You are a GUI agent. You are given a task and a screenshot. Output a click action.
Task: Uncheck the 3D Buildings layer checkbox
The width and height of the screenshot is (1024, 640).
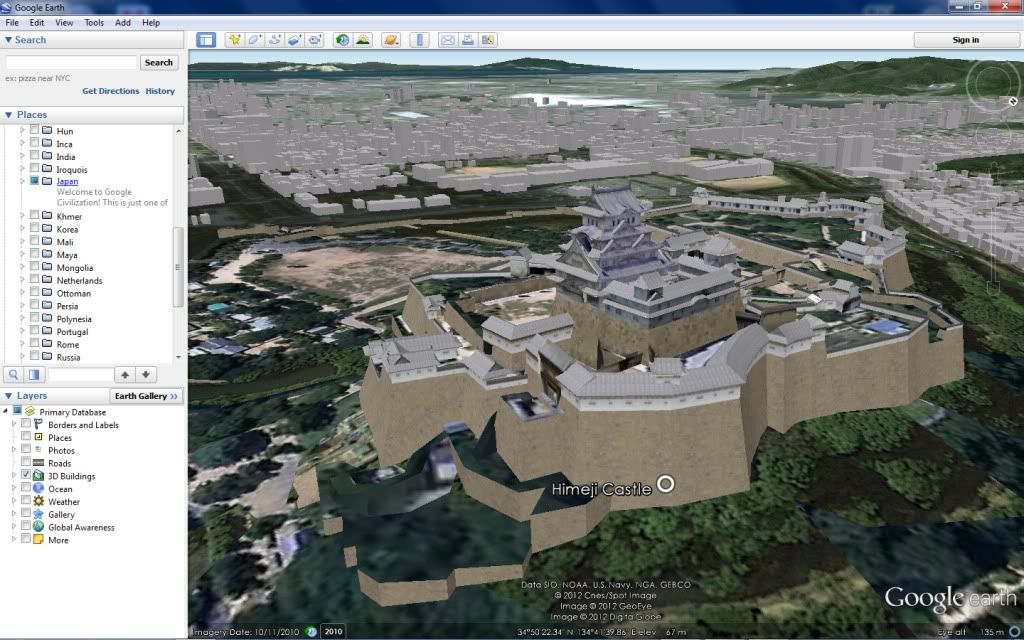26,475
